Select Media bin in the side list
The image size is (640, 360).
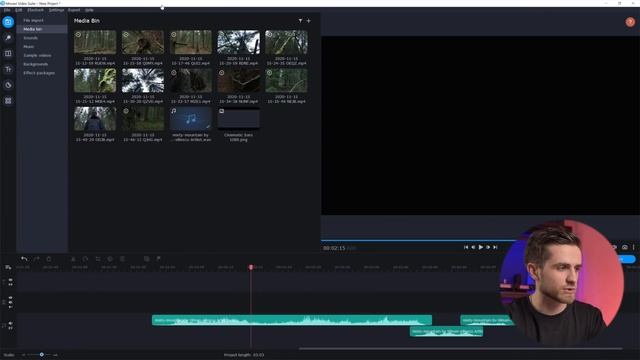coord(42,29)
